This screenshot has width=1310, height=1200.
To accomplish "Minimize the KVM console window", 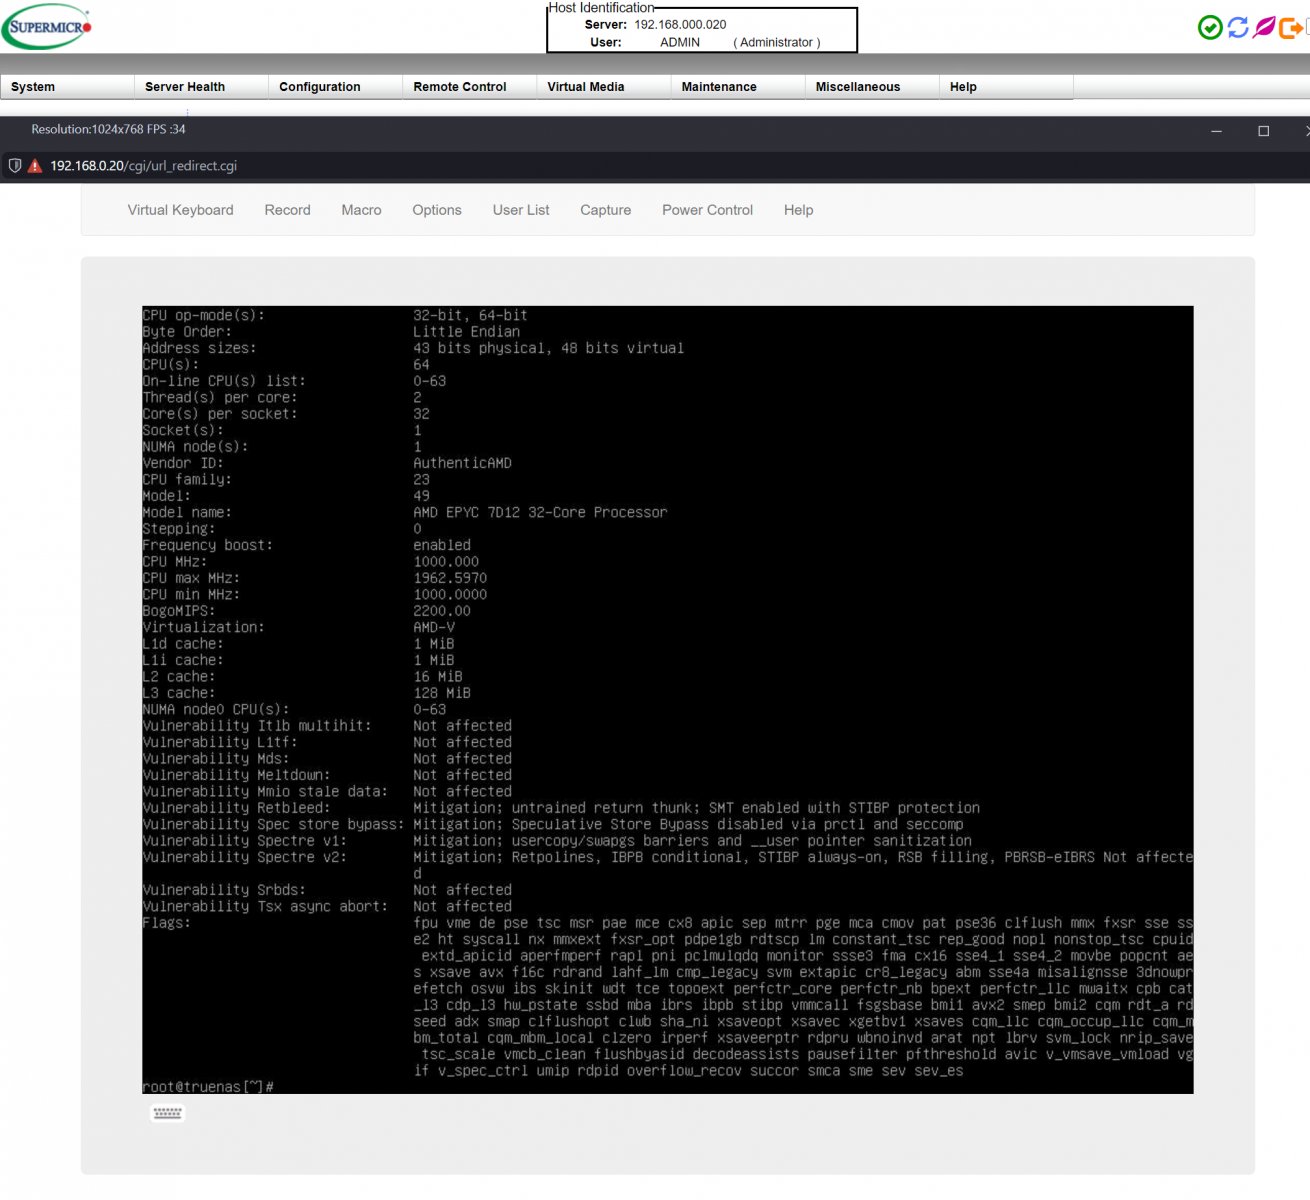I will click(x=1216, y=131).
